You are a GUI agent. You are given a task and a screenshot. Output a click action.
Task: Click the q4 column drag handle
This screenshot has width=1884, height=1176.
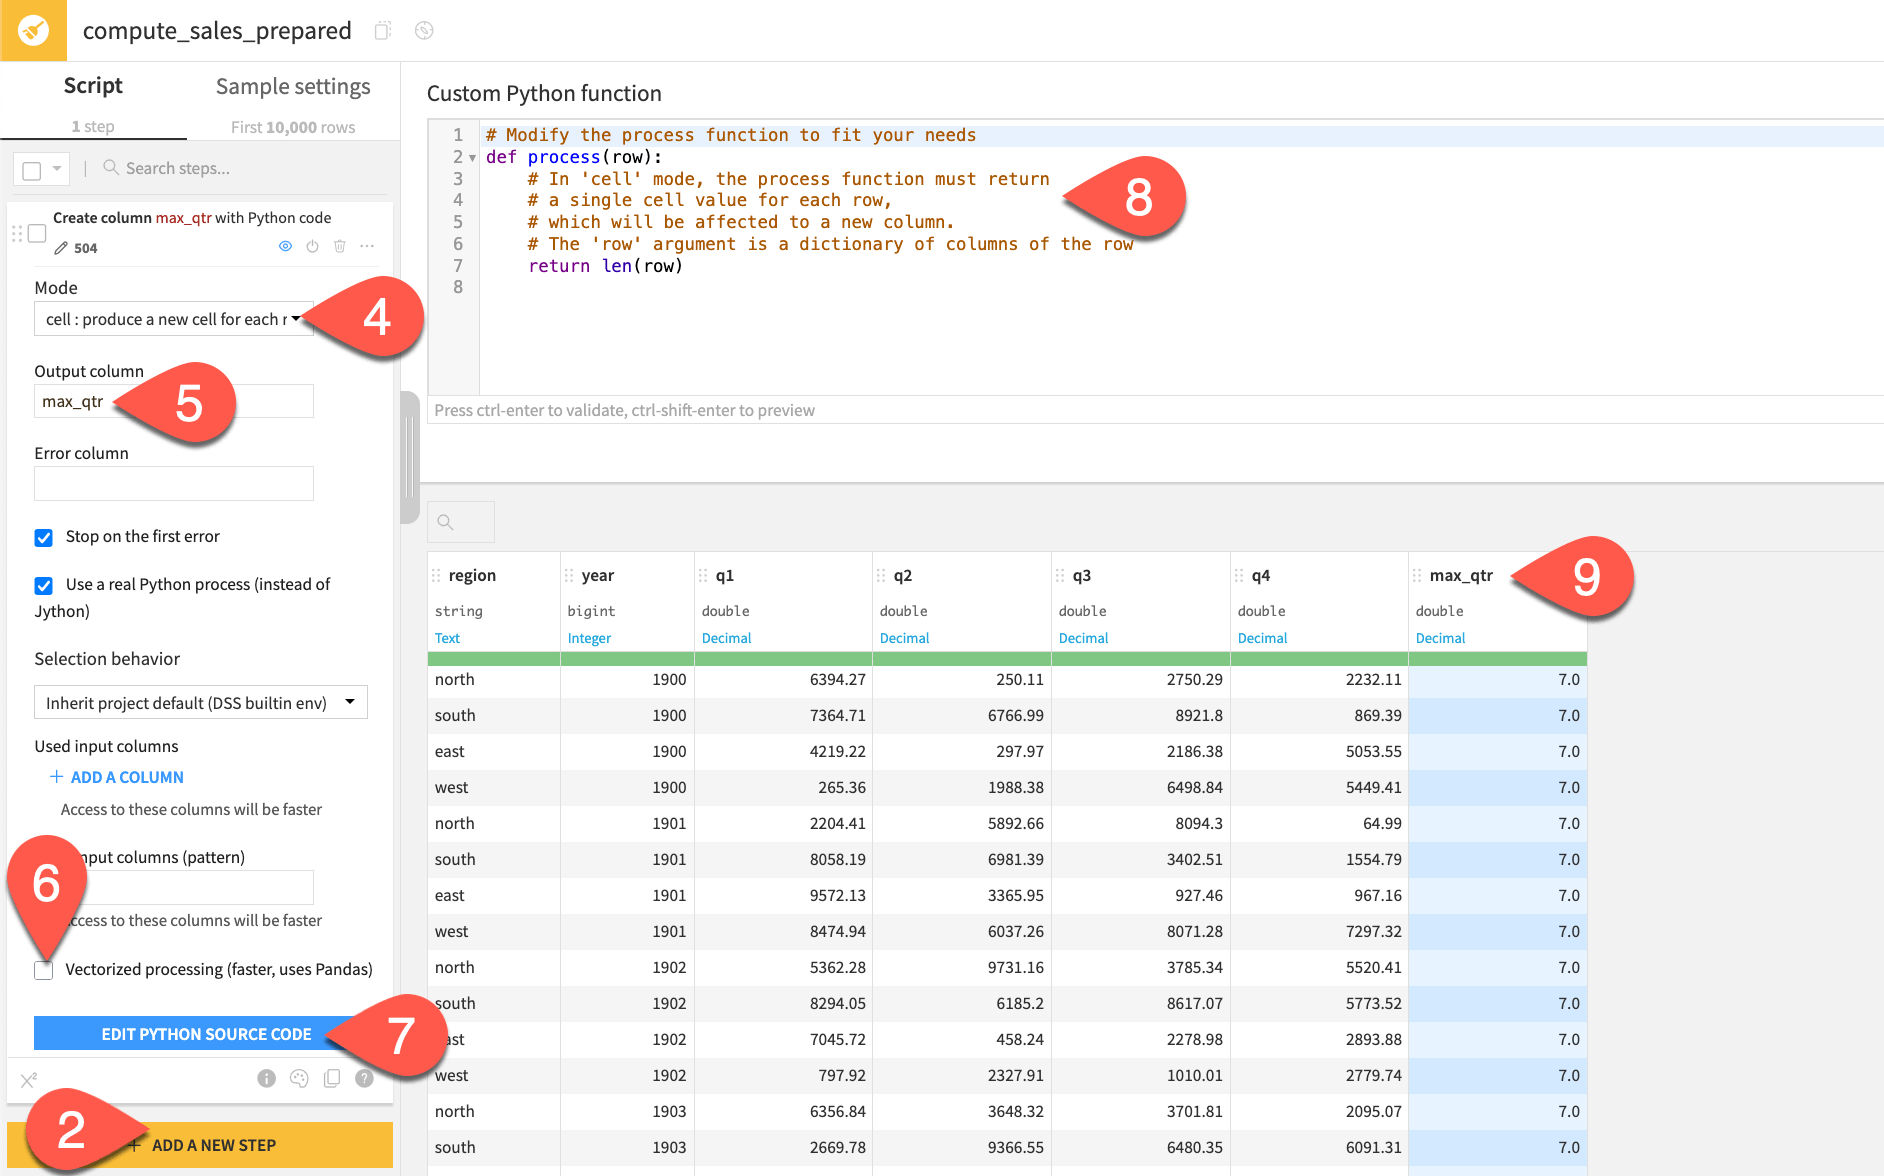[x=1239, y=576]
